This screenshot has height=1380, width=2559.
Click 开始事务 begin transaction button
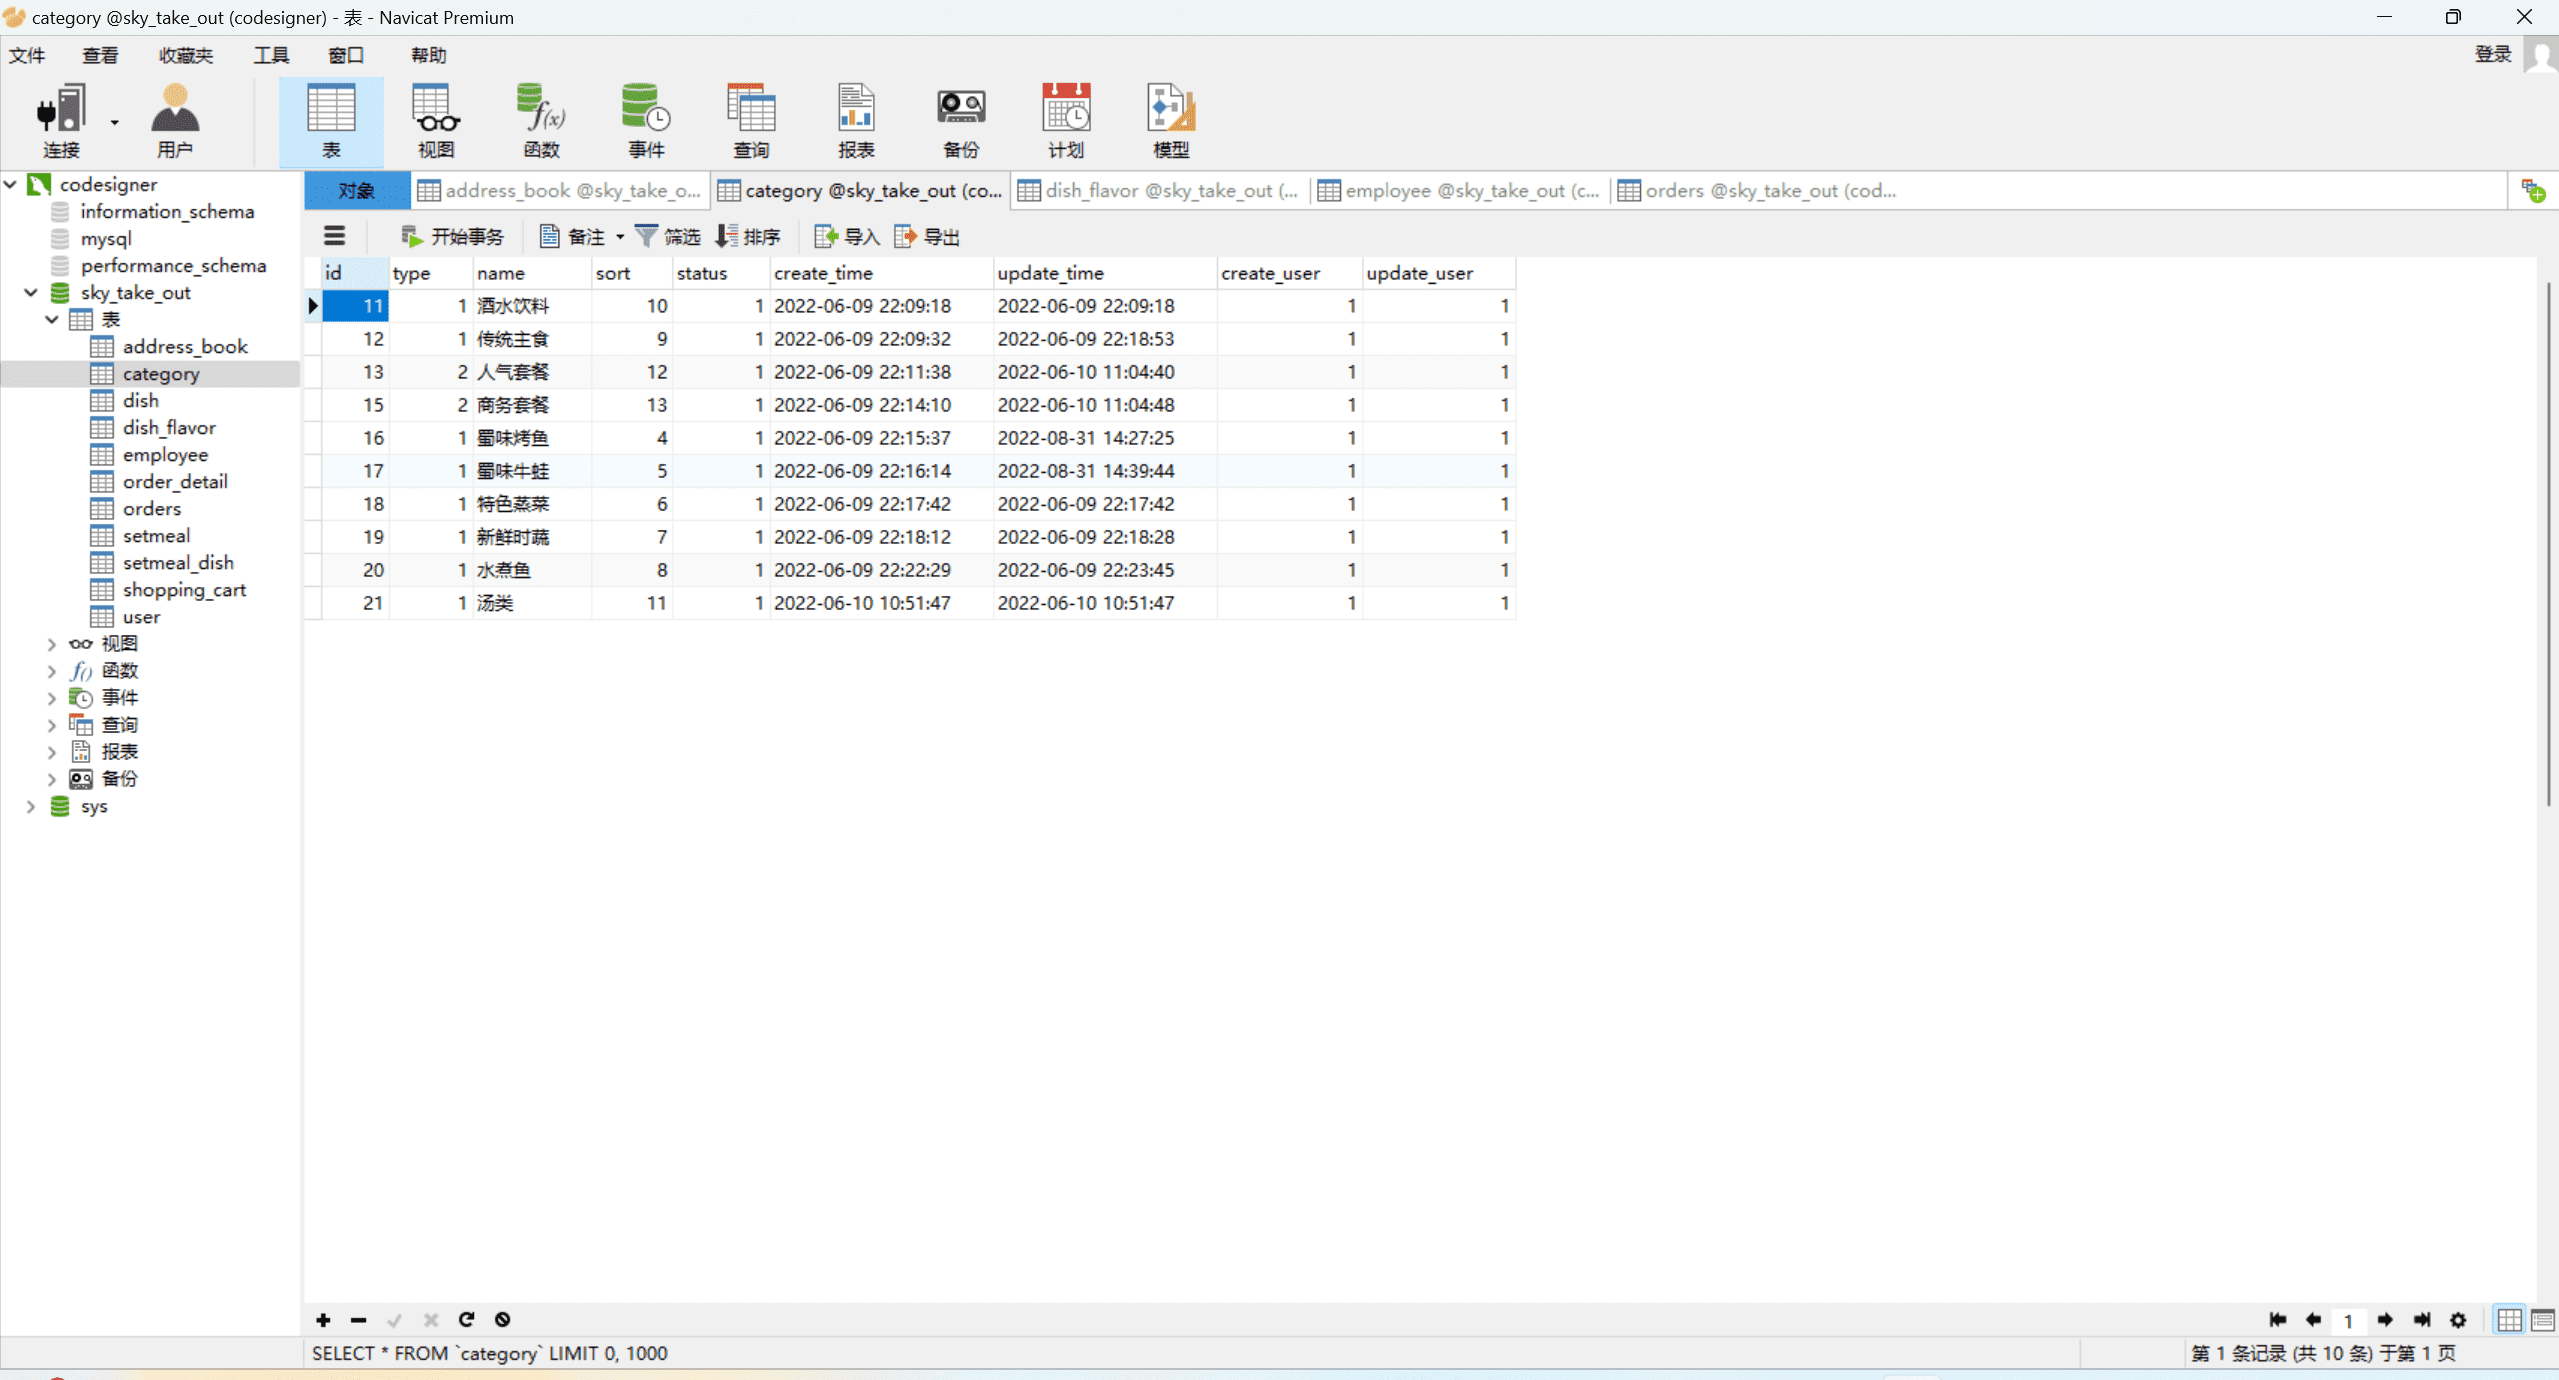tap(452, 236)
